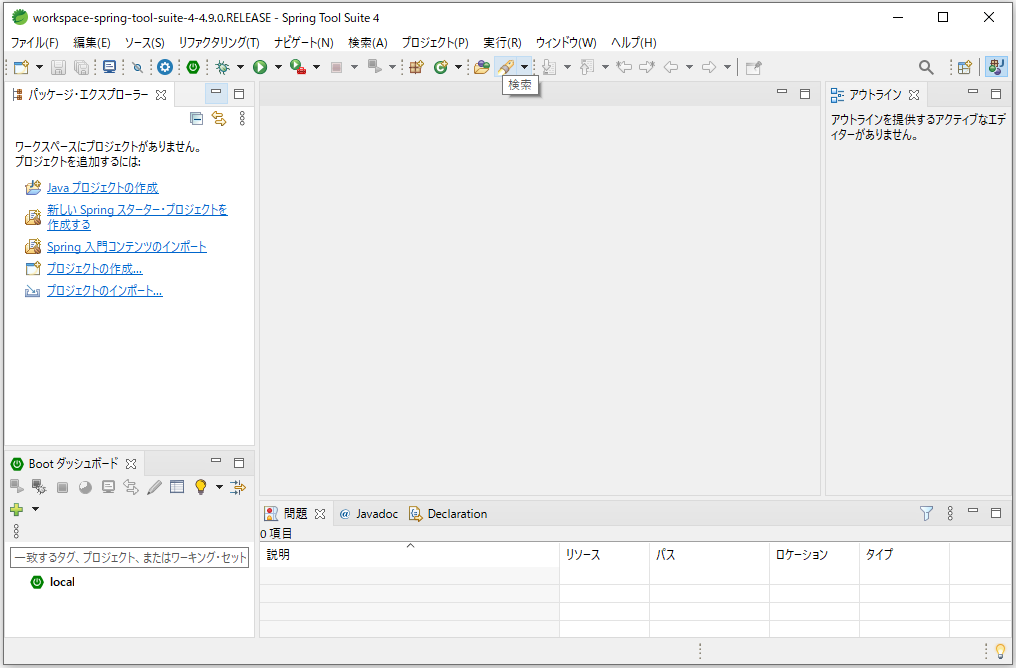Toggle the Java perspective button
This screenshot has width=1016, height=668.
pyautogui.click(x=995, y=67)
